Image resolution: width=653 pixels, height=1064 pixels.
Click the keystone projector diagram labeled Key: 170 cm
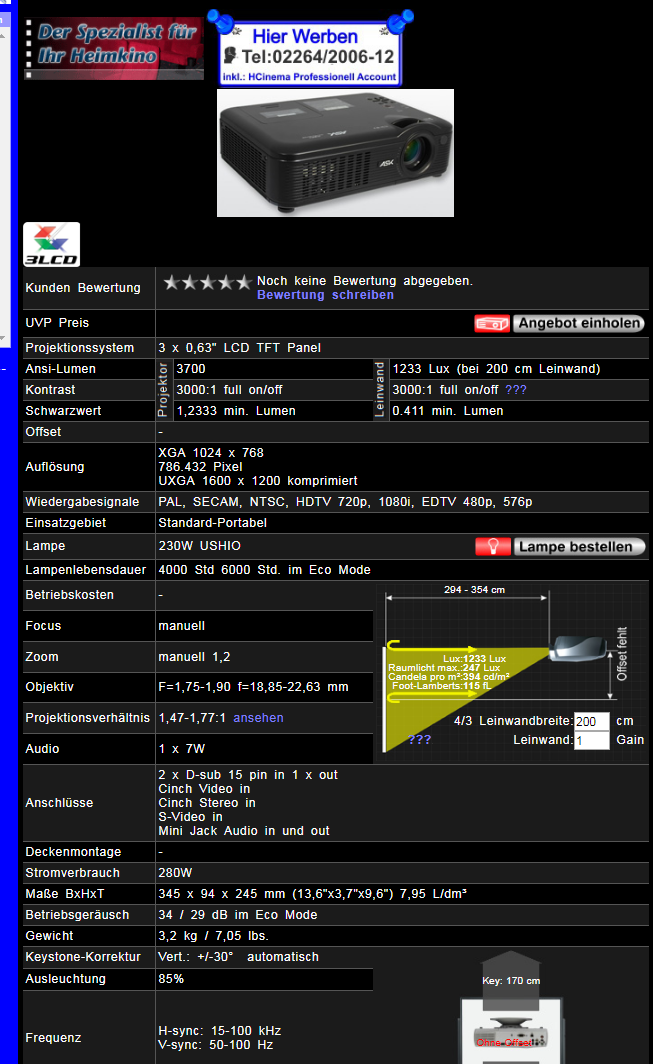[x=512, y=1008]
